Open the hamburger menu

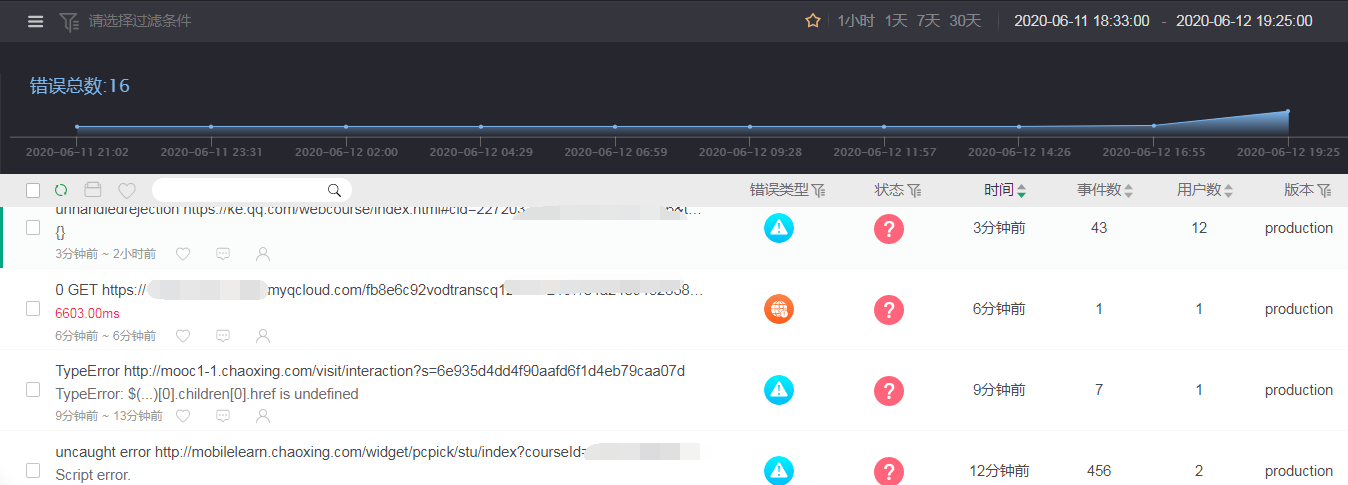click(36, 21)
